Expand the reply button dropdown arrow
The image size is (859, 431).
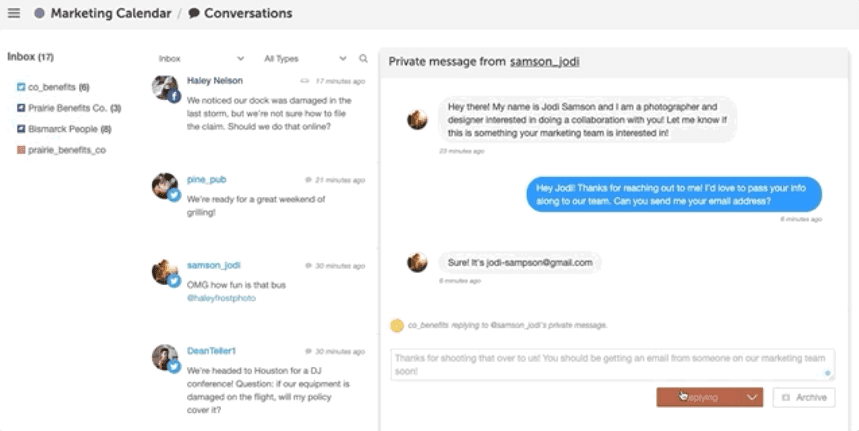(752, 398)
